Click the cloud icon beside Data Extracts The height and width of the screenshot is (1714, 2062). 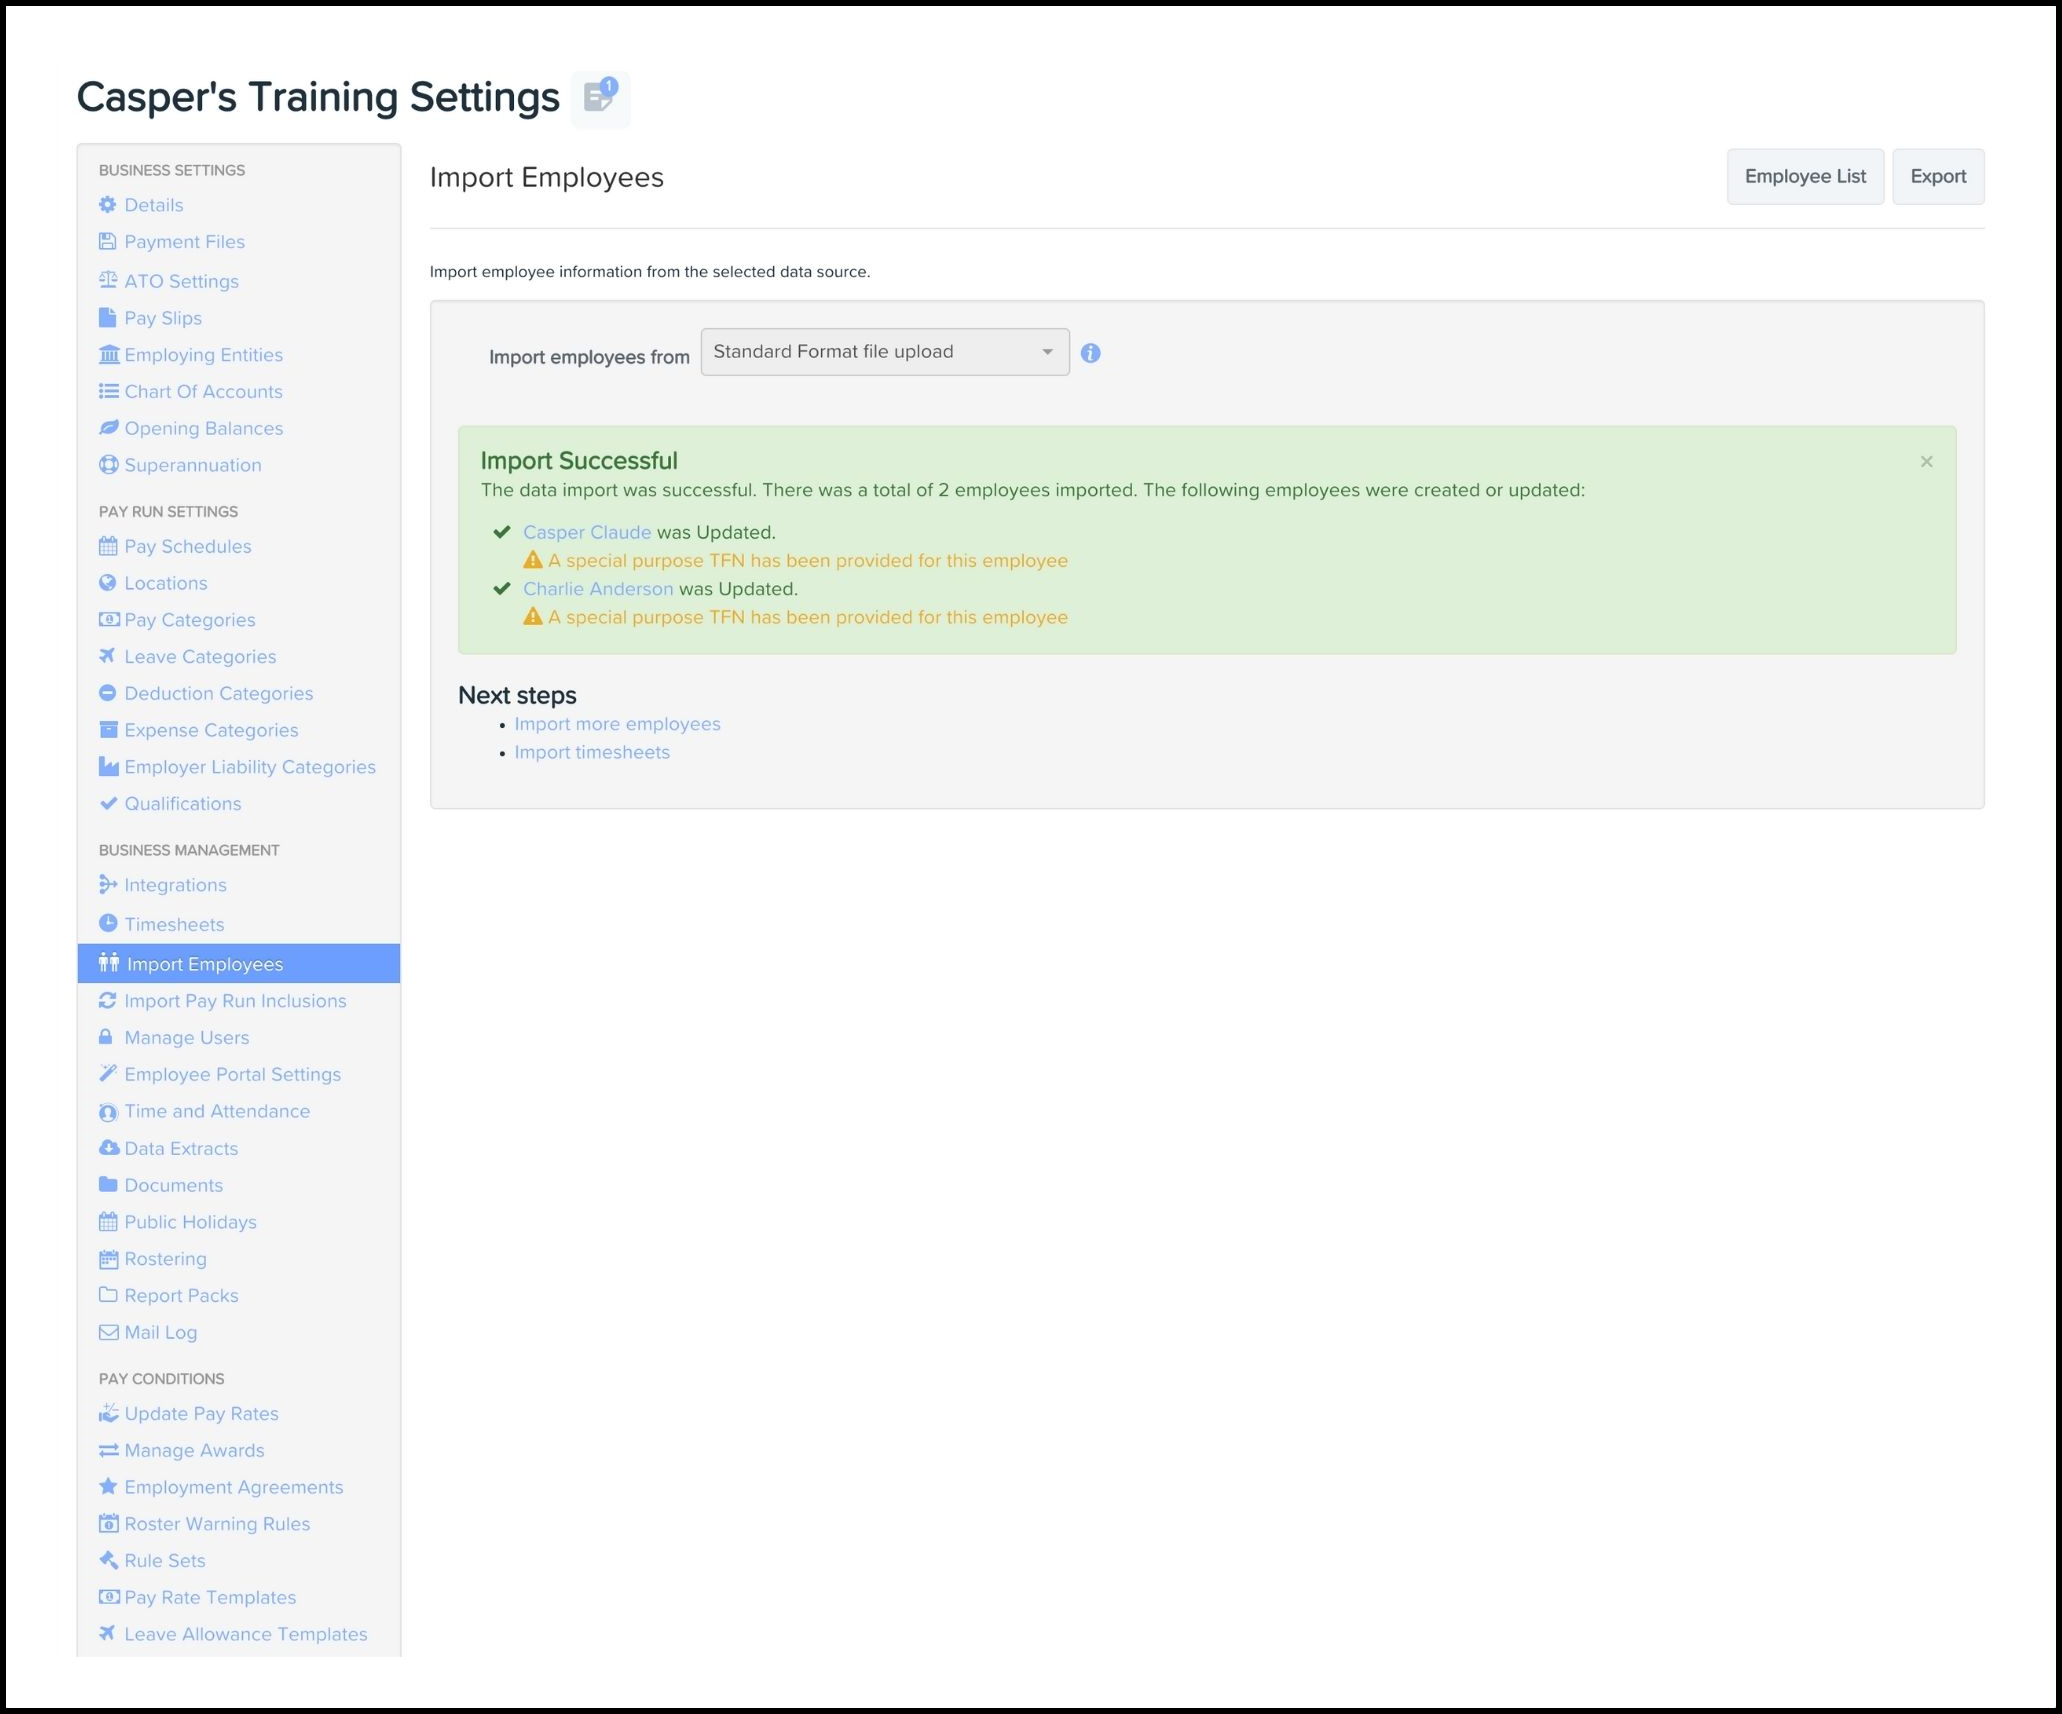(109, 1148)
